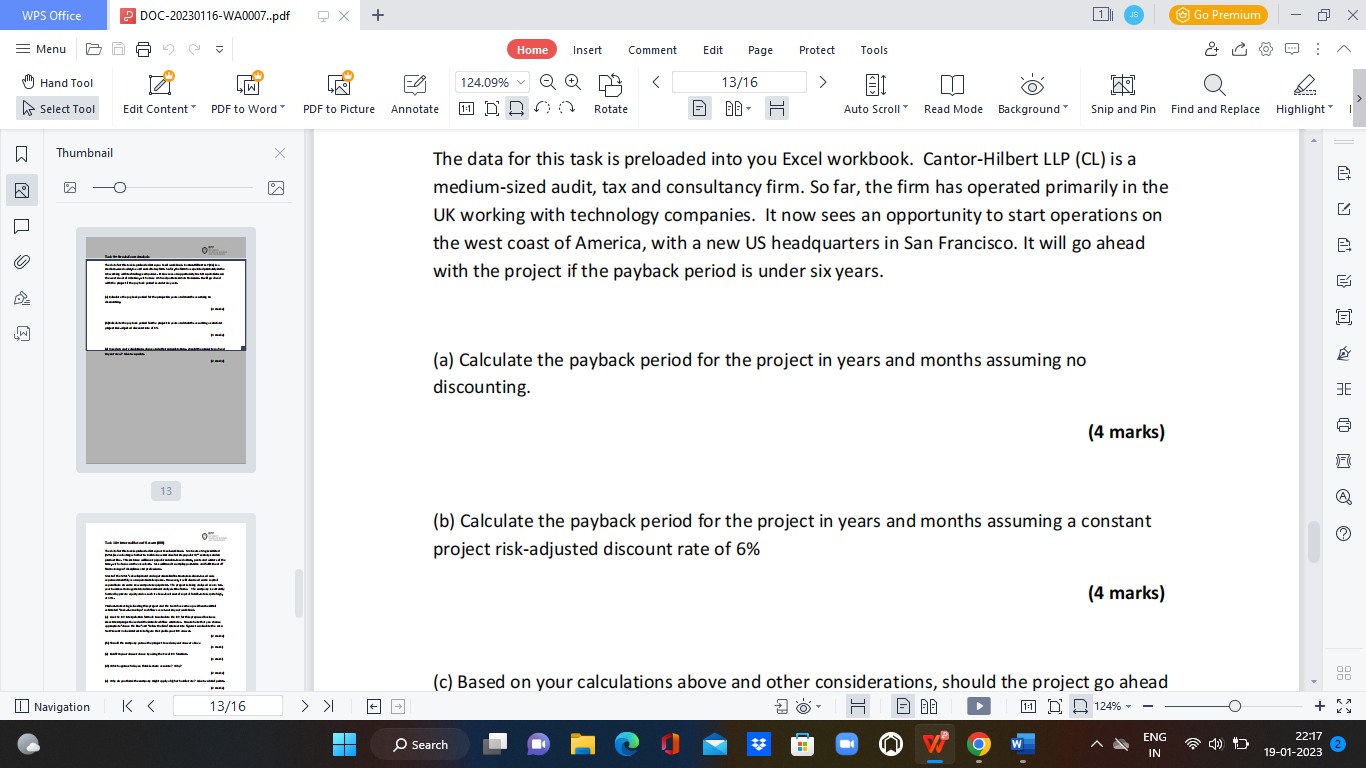Image resolution: width=1366 pixels, height=768 pixels.
Task: Click the Go Premium button
Action: coord(1218,15)
